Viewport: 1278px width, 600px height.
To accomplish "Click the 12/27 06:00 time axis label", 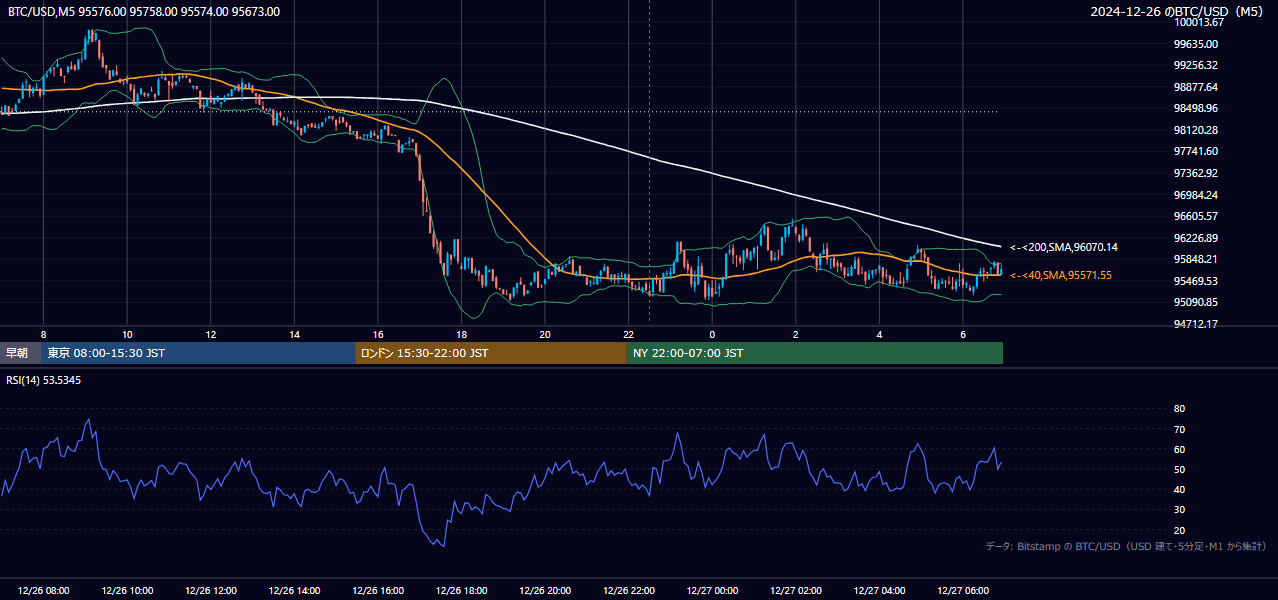I will click(962, 591).
